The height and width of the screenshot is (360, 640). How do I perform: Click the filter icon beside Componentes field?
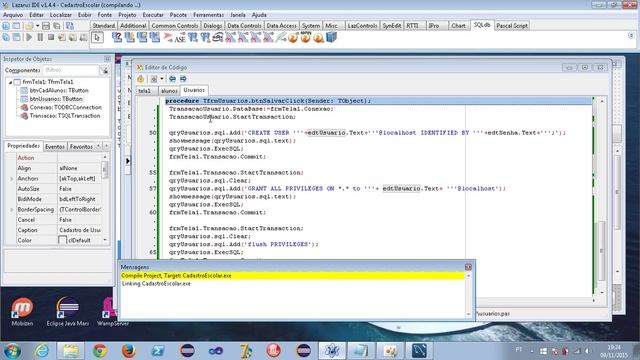(x=104, y=70)
